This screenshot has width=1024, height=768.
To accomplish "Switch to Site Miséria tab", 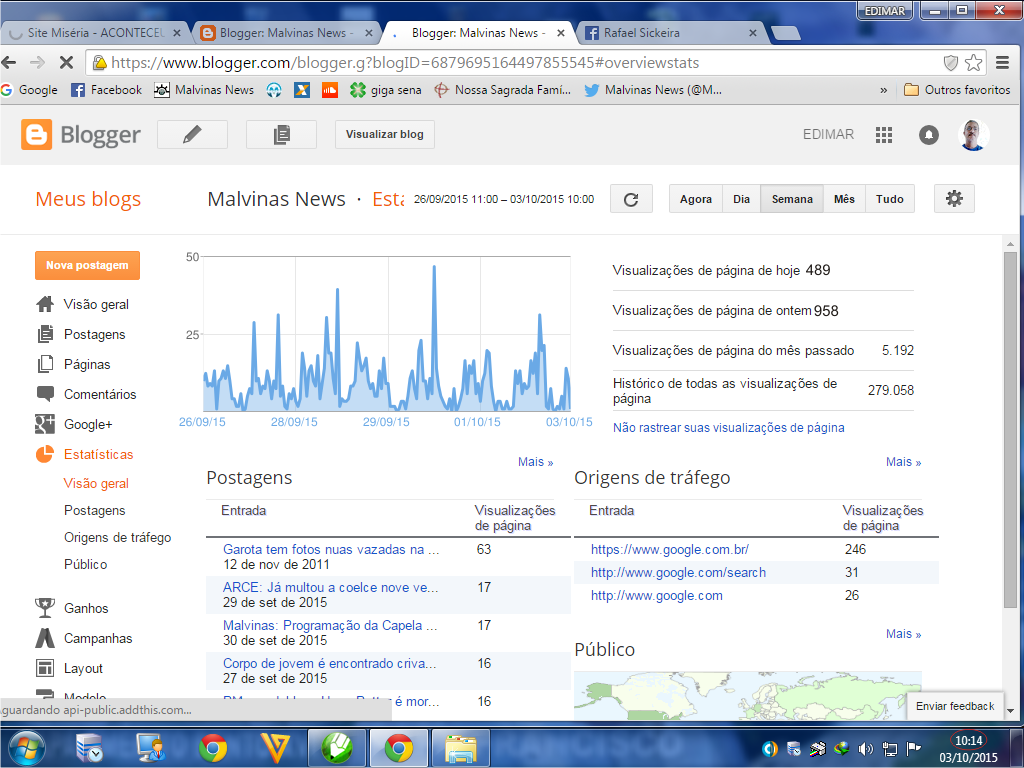I will click(95, 33).
